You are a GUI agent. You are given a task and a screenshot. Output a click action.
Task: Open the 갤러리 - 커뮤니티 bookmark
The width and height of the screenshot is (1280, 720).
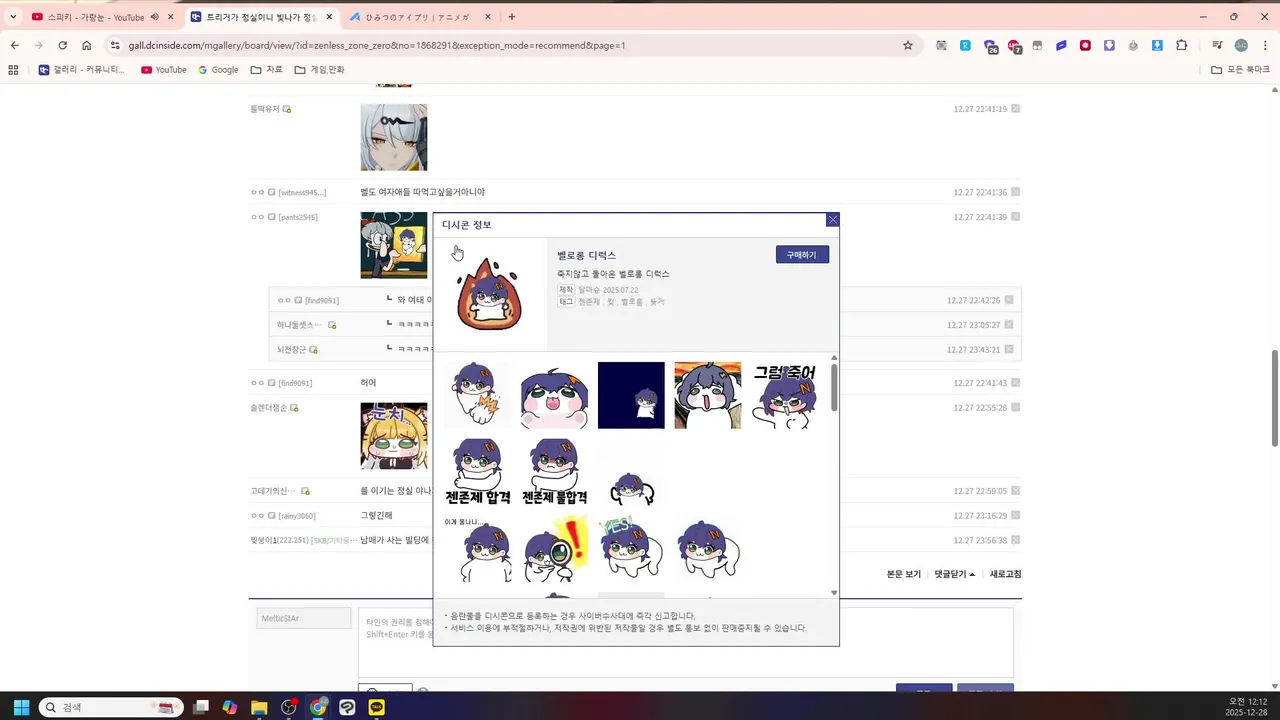coord(82,69)
